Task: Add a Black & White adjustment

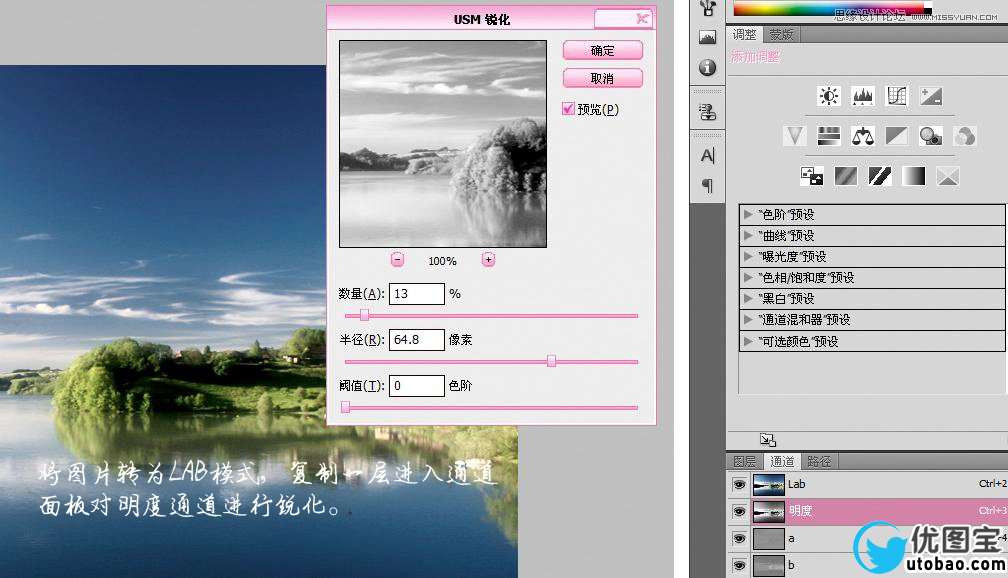Action: (x=897, y=136)
